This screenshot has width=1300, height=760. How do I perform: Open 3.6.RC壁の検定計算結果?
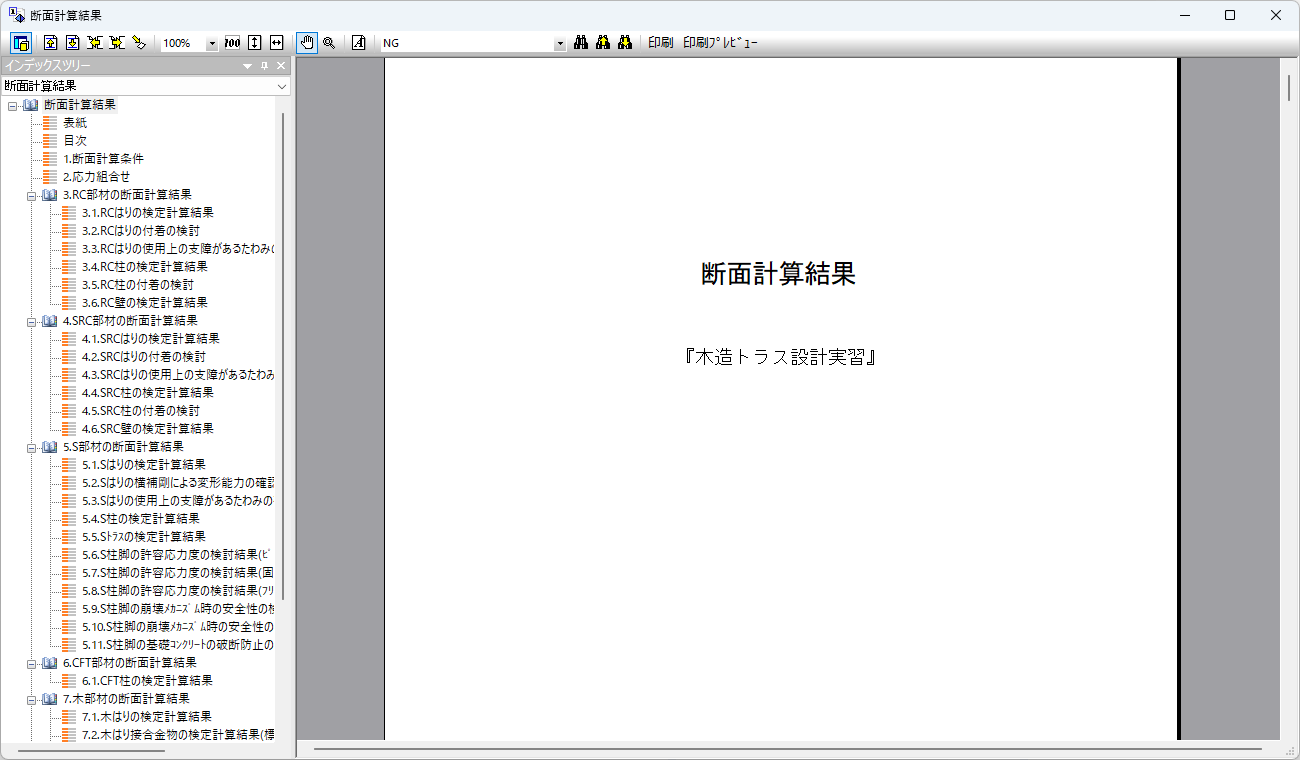[x=144, y=303]
